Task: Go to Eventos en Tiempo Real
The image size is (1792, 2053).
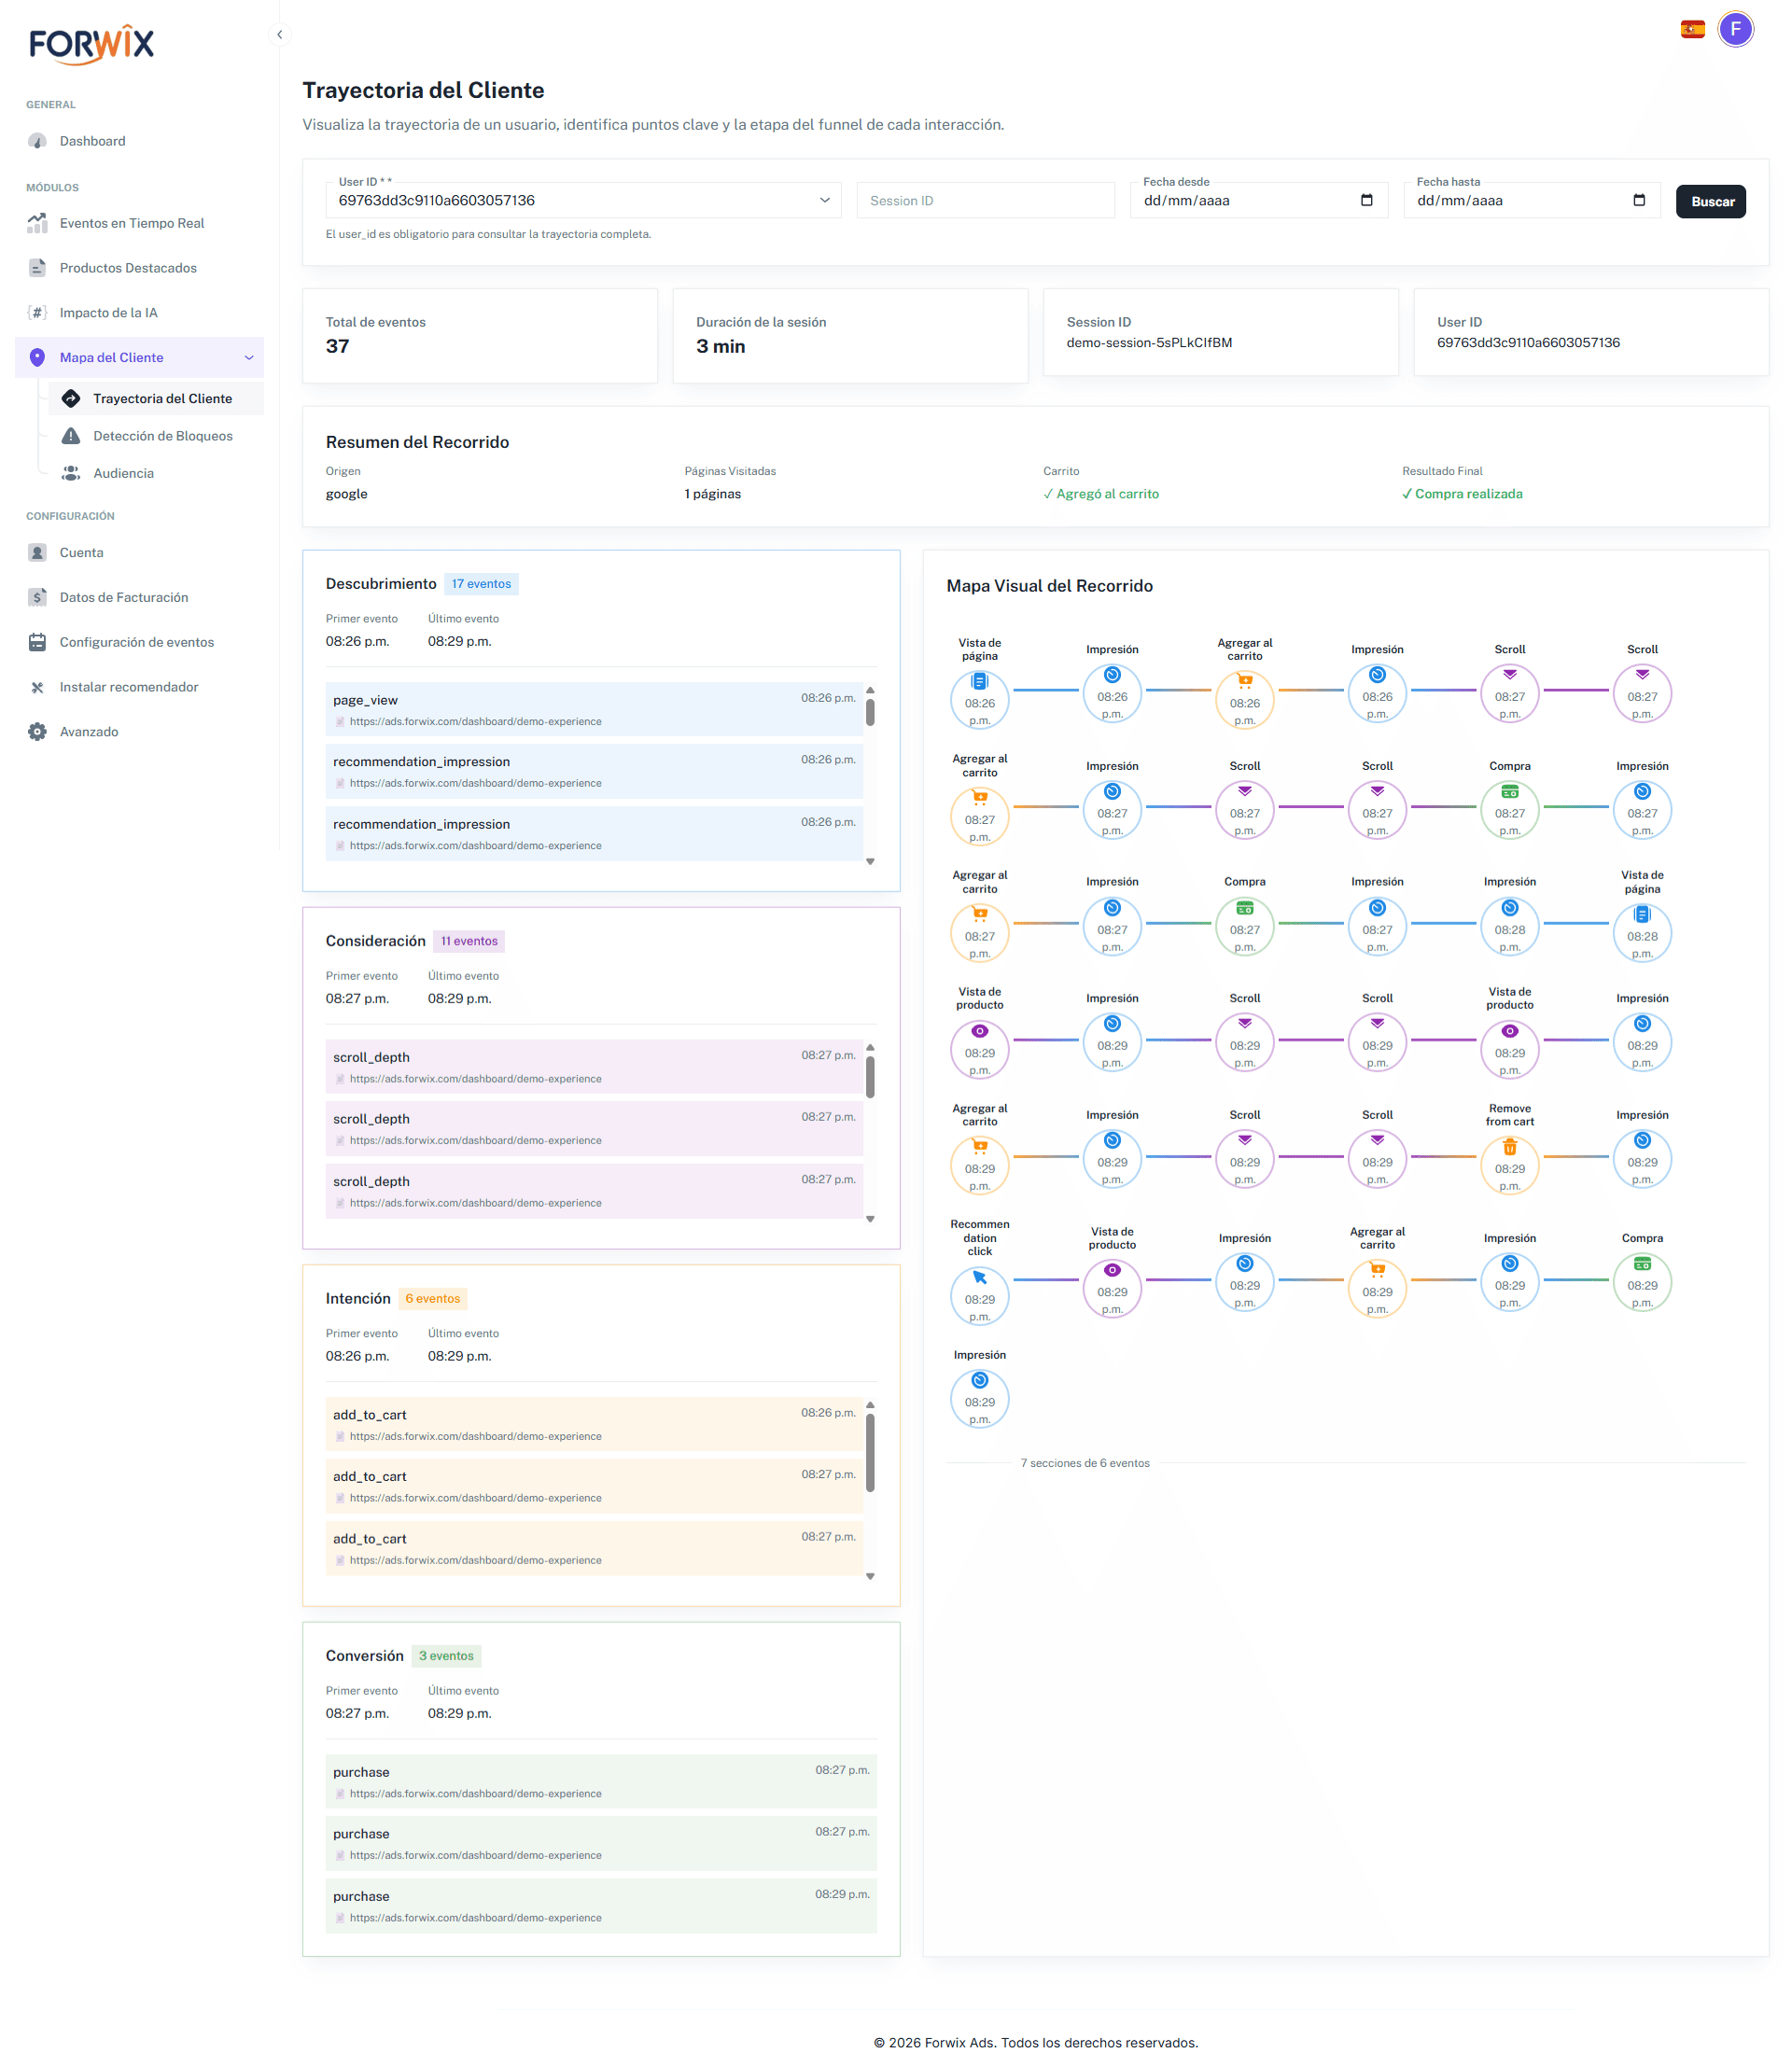Action: tap(131, 223)
